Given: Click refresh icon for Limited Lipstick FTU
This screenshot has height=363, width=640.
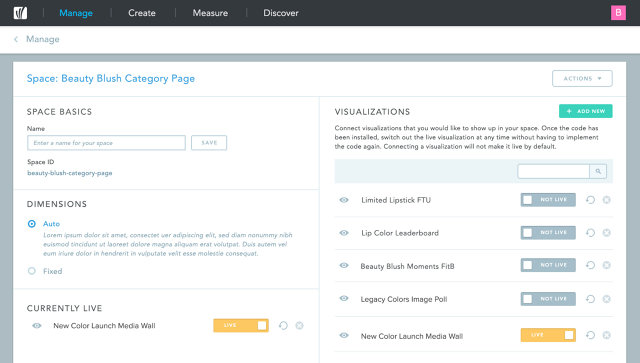Looking at the screenshot, I should tap(590, 200).
